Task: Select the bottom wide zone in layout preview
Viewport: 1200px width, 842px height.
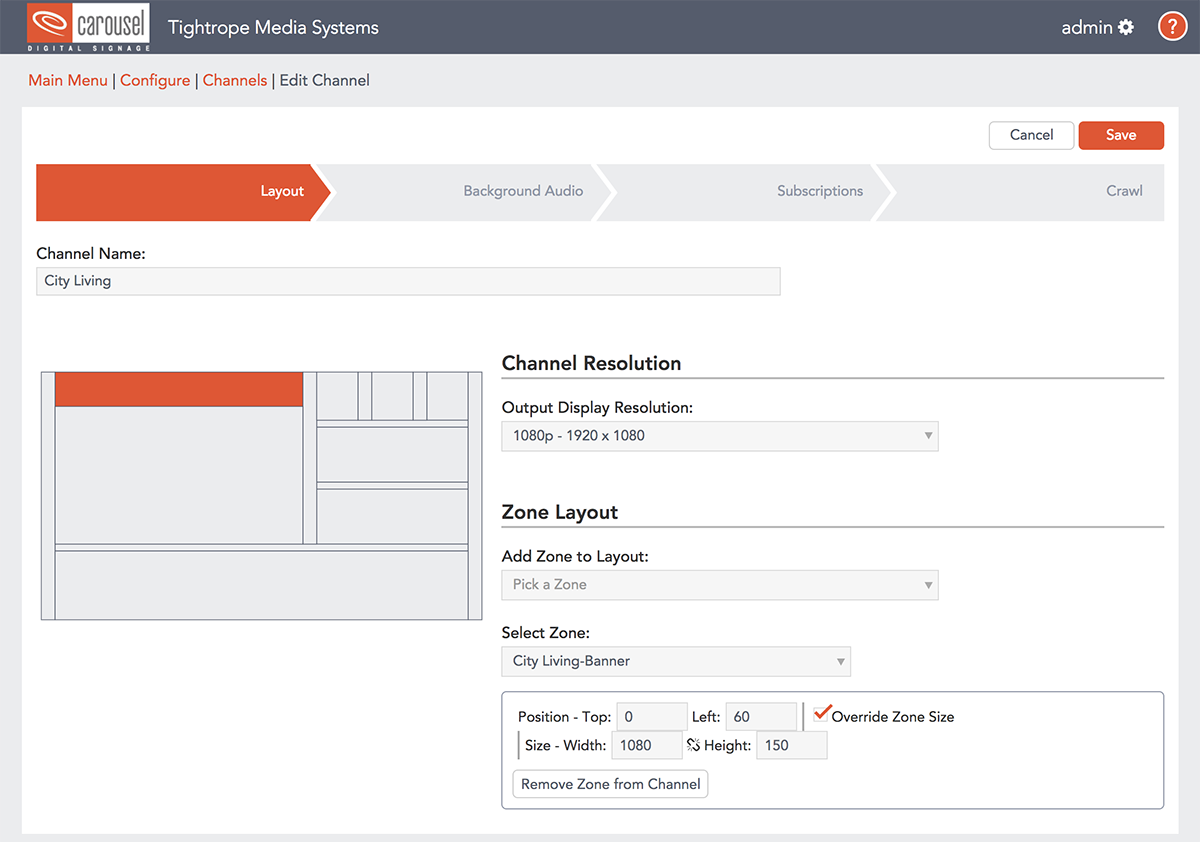Action: (261, 585)
